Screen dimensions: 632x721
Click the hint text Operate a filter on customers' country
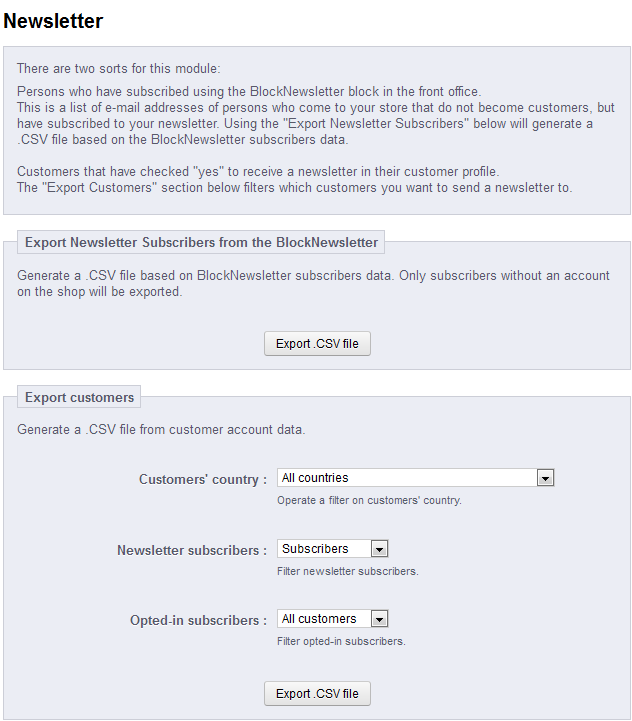pyautogui.click(x=369, y=500)
